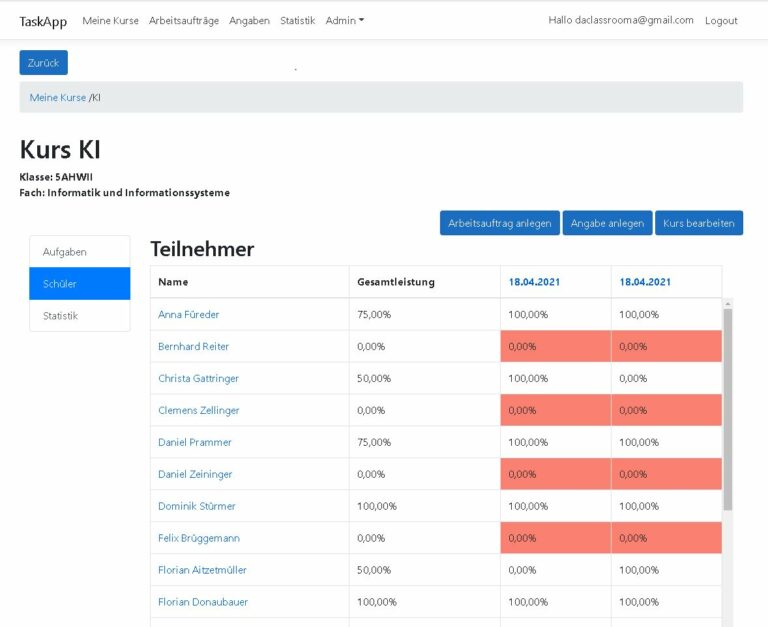
Task: Open student Florian Aitzetmüller
Action: pos(202,570)
